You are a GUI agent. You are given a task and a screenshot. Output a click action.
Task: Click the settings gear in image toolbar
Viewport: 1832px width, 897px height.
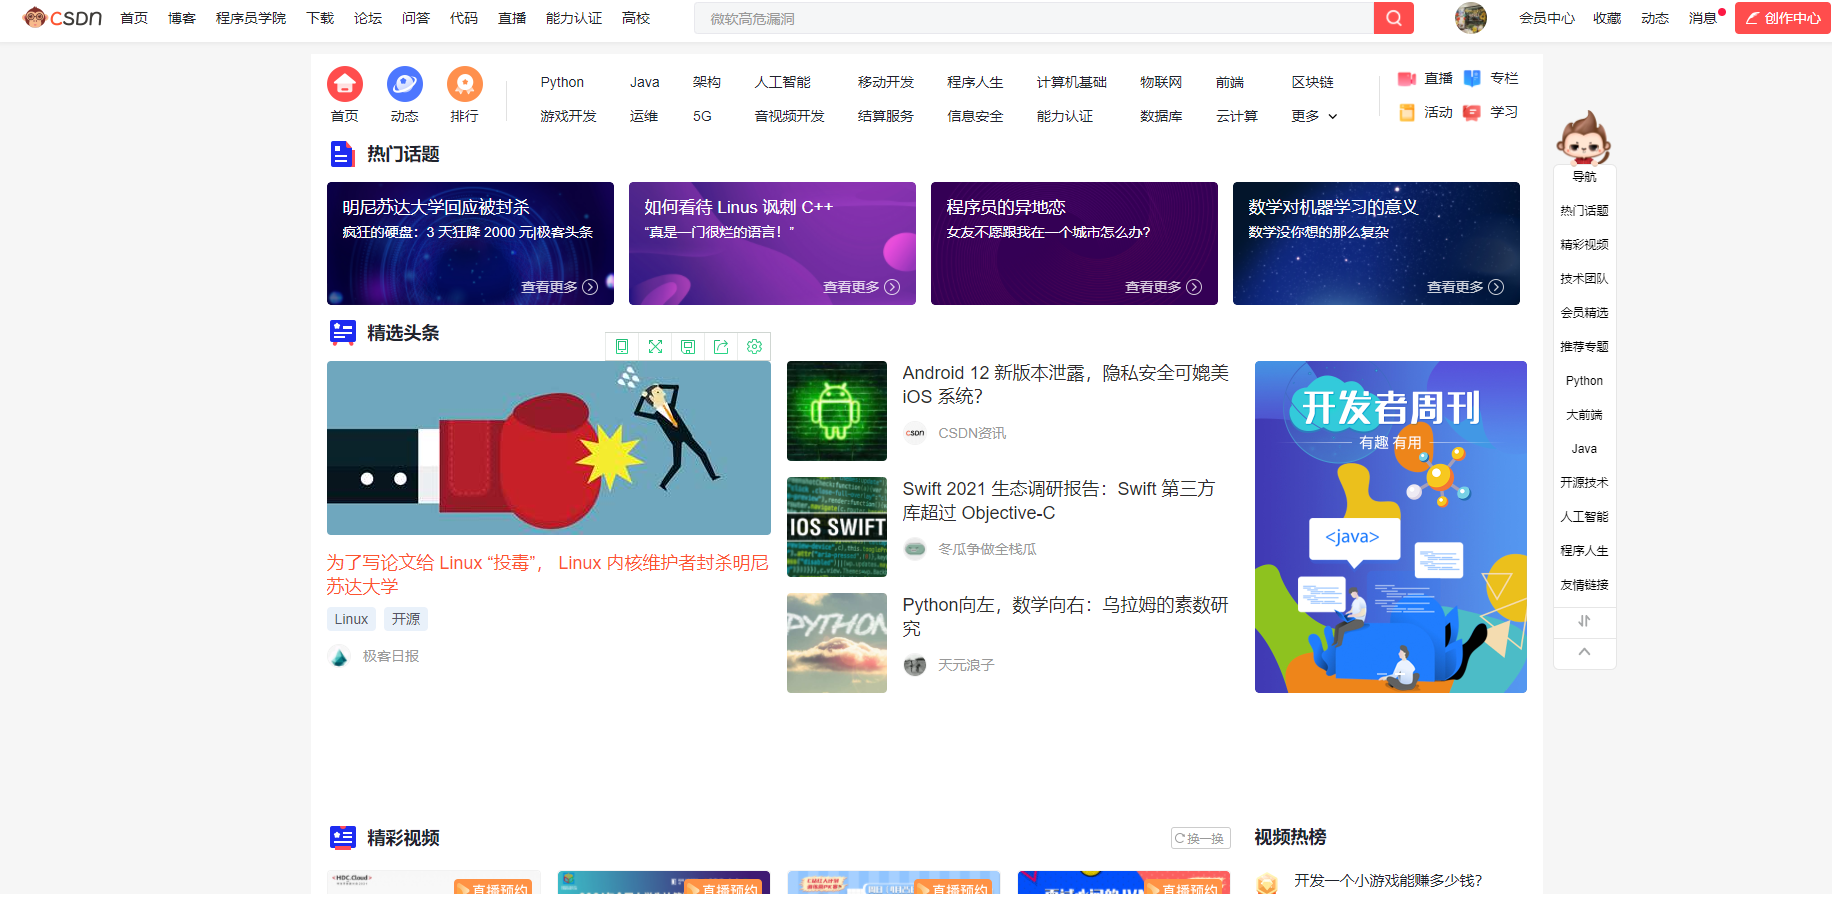[x=754, y=346]
